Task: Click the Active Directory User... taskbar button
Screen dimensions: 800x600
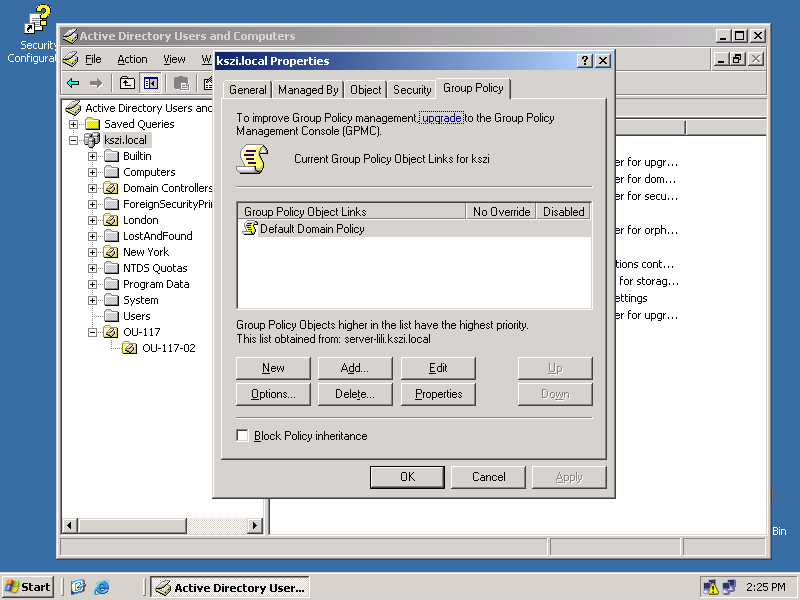Action: coord(232,588)
